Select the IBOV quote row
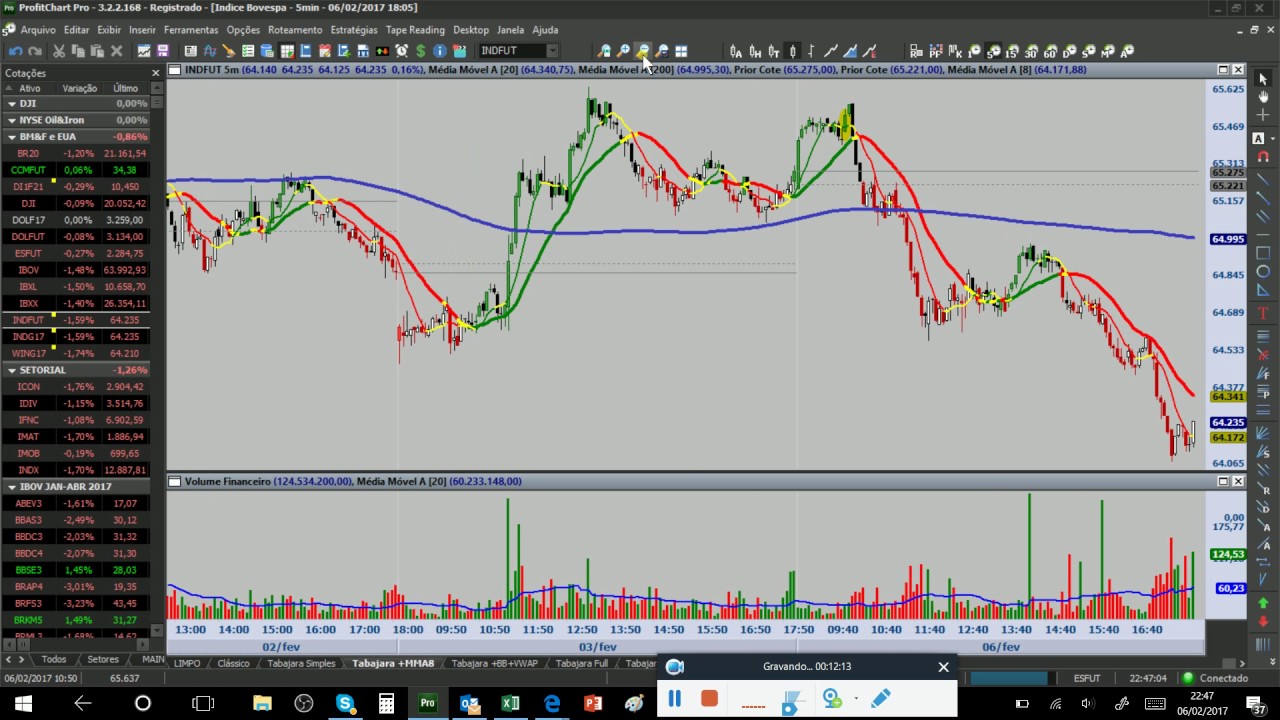 [75, 270]
